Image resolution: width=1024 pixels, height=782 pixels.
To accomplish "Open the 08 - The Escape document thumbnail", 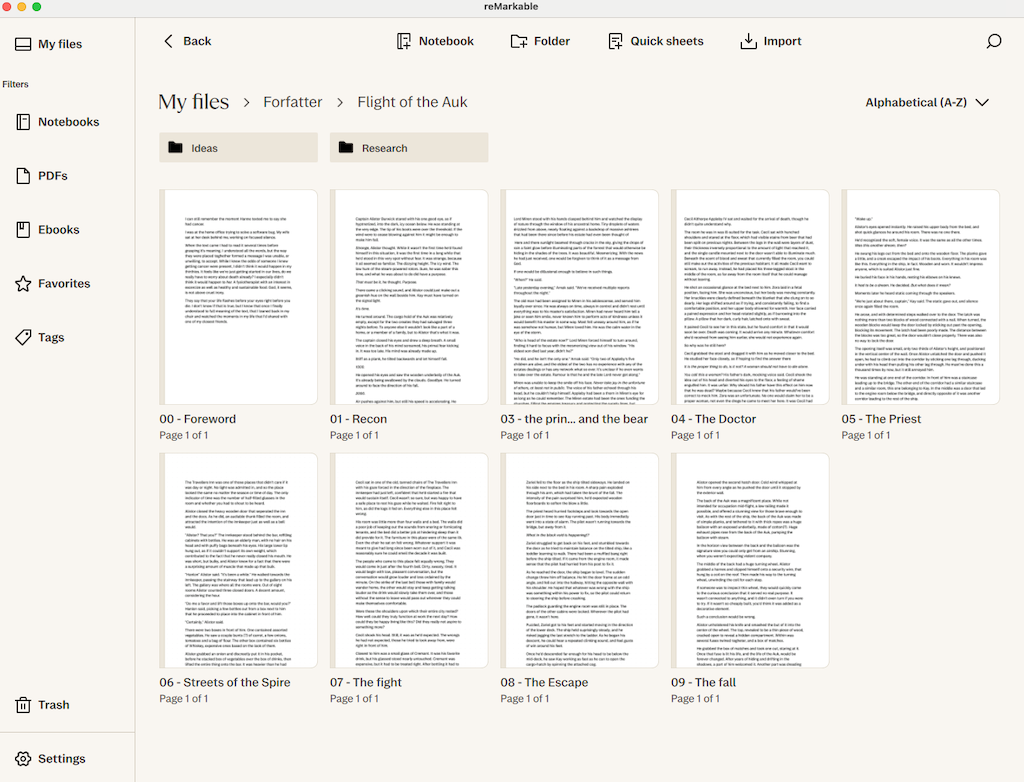I will 579,561.
